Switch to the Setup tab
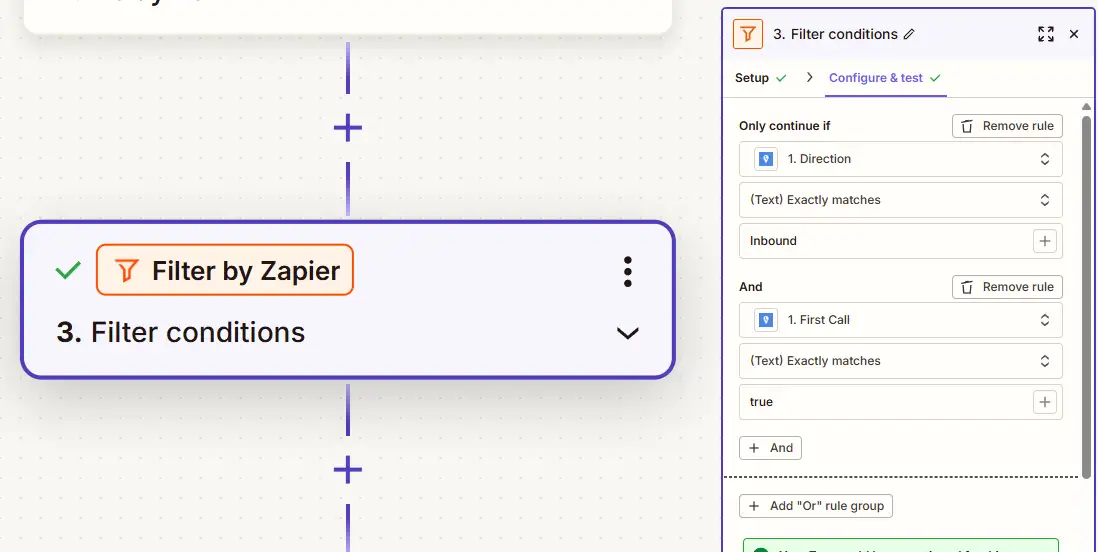 [x=760, y=78]
